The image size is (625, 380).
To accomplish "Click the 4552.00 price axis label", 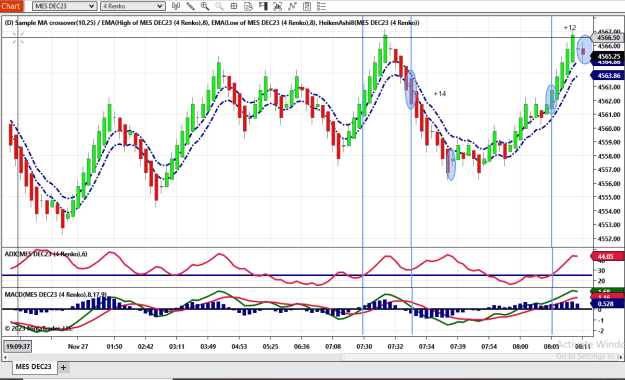I will 609,238.
